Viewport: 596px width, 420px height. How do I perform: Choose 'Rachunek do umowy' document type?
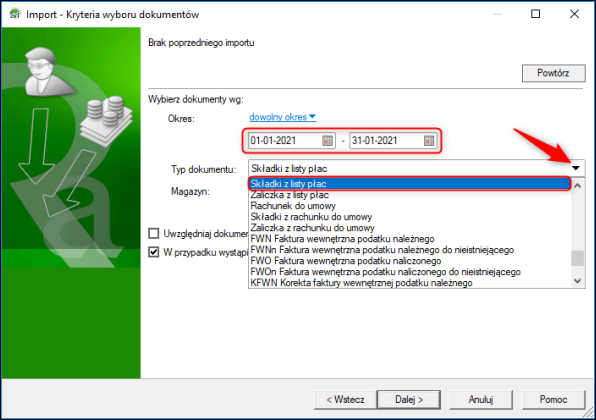[x=409, y=206]
